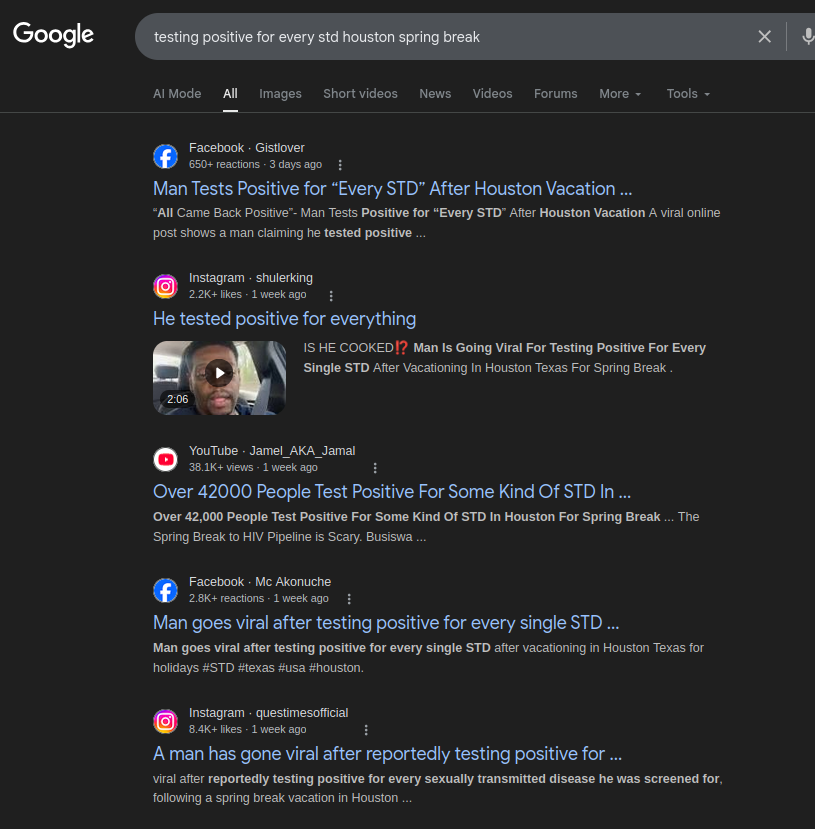Open options menu for Gistlover result
This screenshot has height=829, width=815.
(340, 165)
